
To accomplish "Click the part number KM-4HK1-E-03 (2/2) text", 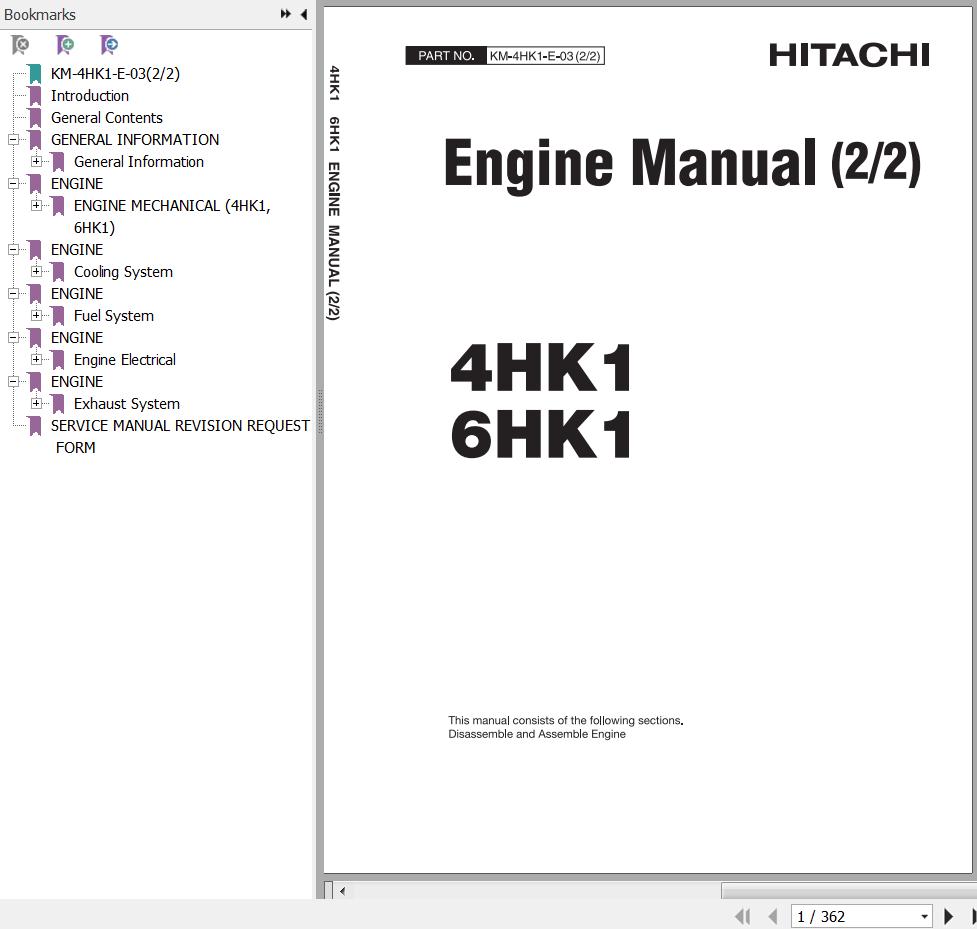I will [545, 55].
